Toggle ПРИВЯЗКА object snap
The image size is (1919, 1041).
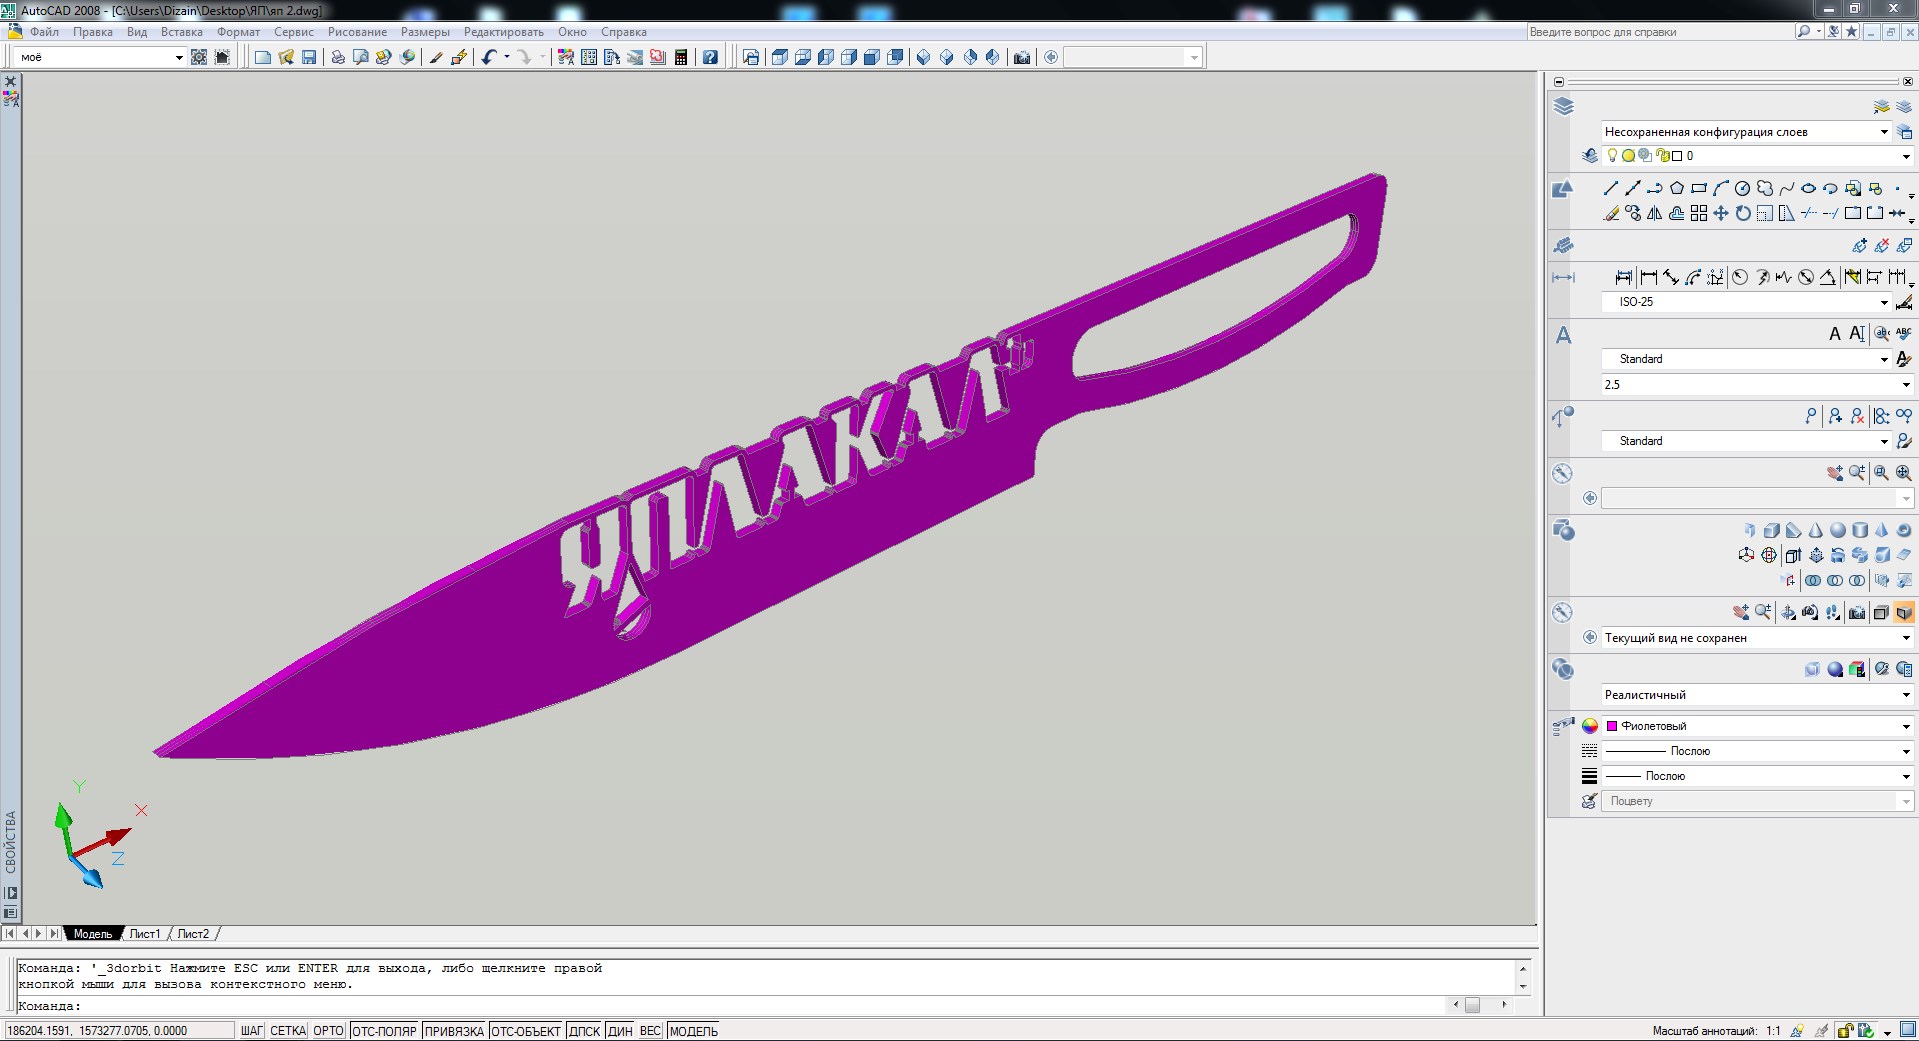tap(454, 1031)
